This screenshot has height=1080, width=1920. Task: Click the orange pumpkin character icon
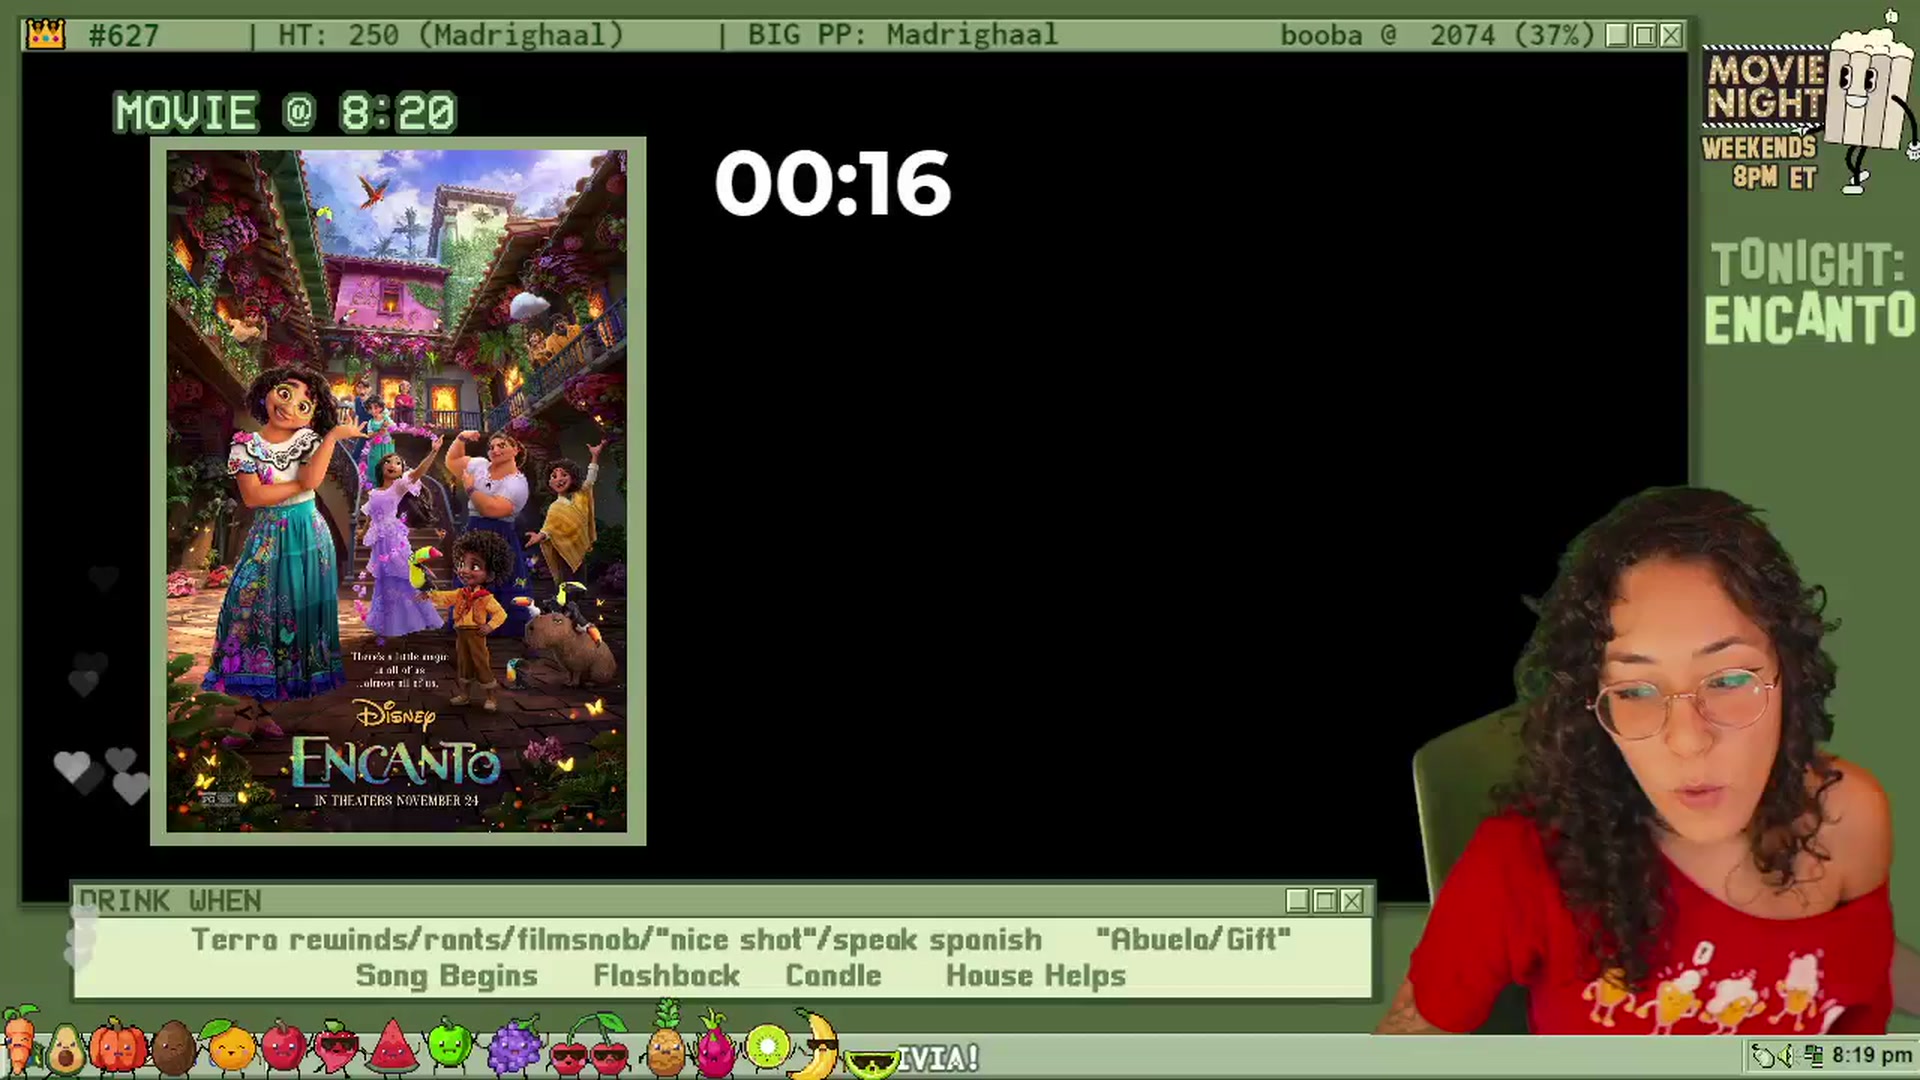click(118, 1046)
